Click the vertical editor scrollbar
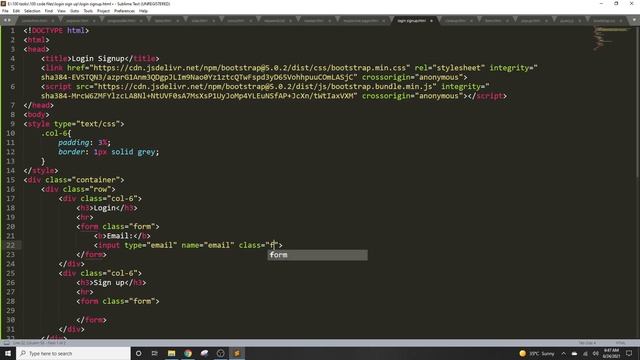 click(x=638, y=102)
